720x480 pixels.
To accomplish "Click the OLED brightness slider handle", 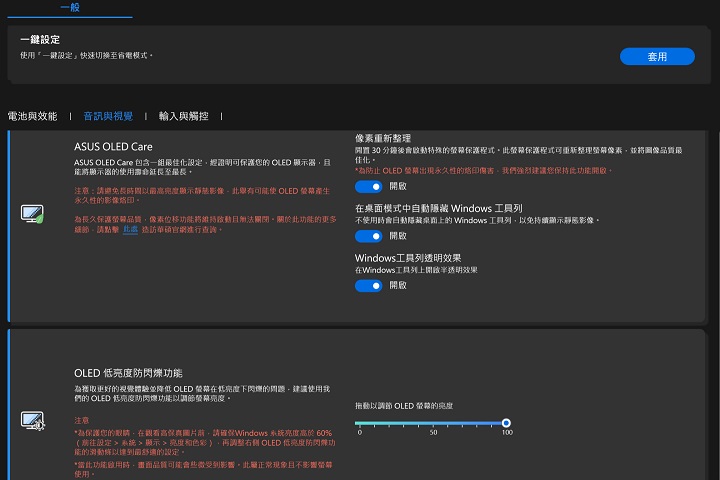I will tap(506, 423).
